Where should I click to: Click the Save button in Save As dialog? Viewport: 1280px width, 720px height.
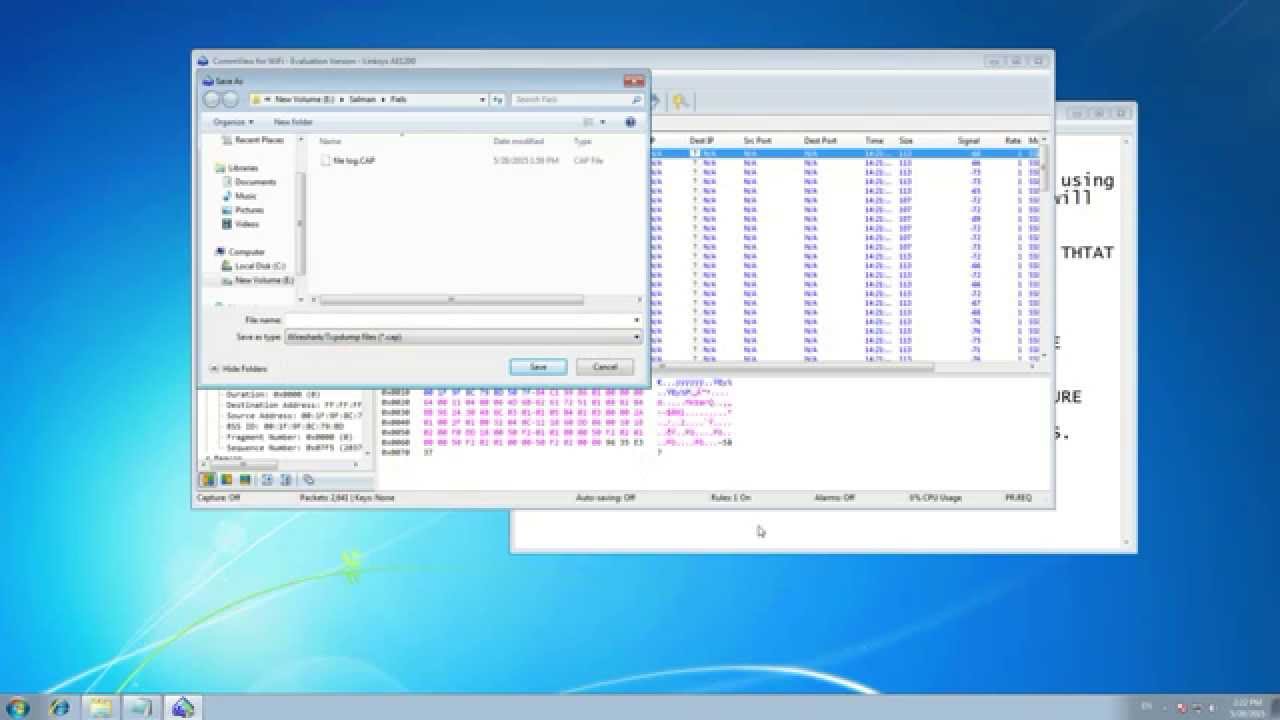[x=538, y=367]
